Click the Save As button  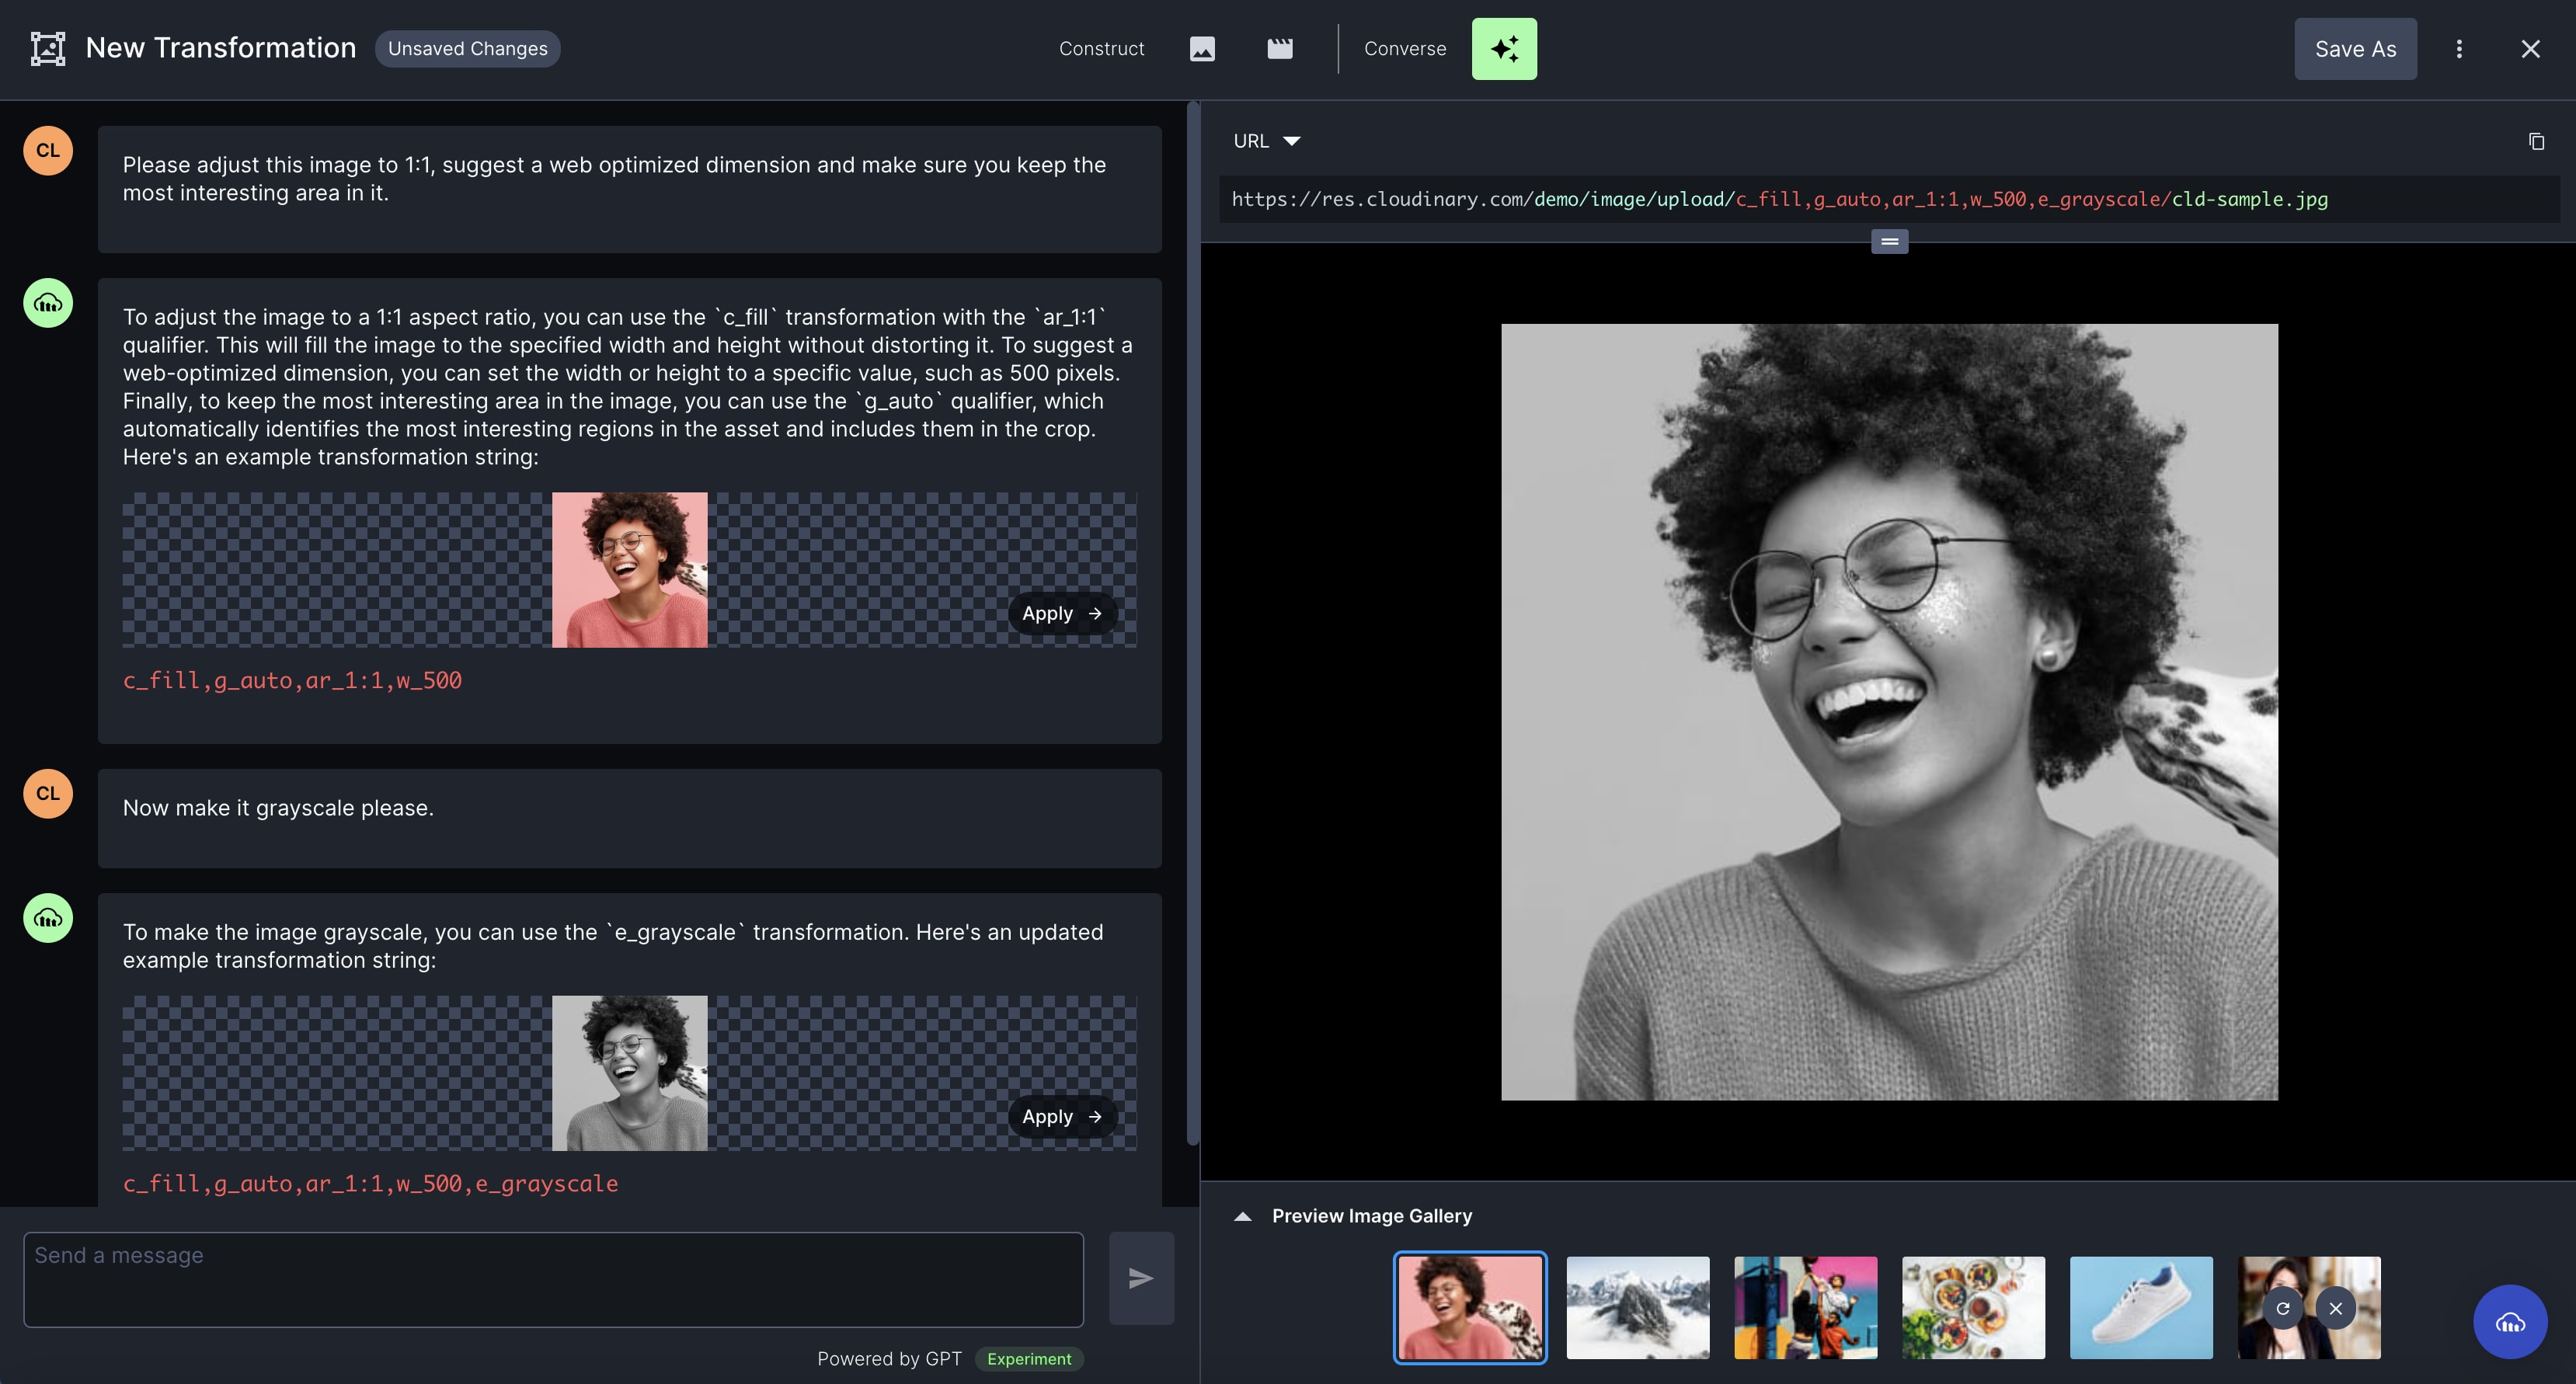click(x=2356, y=47)
